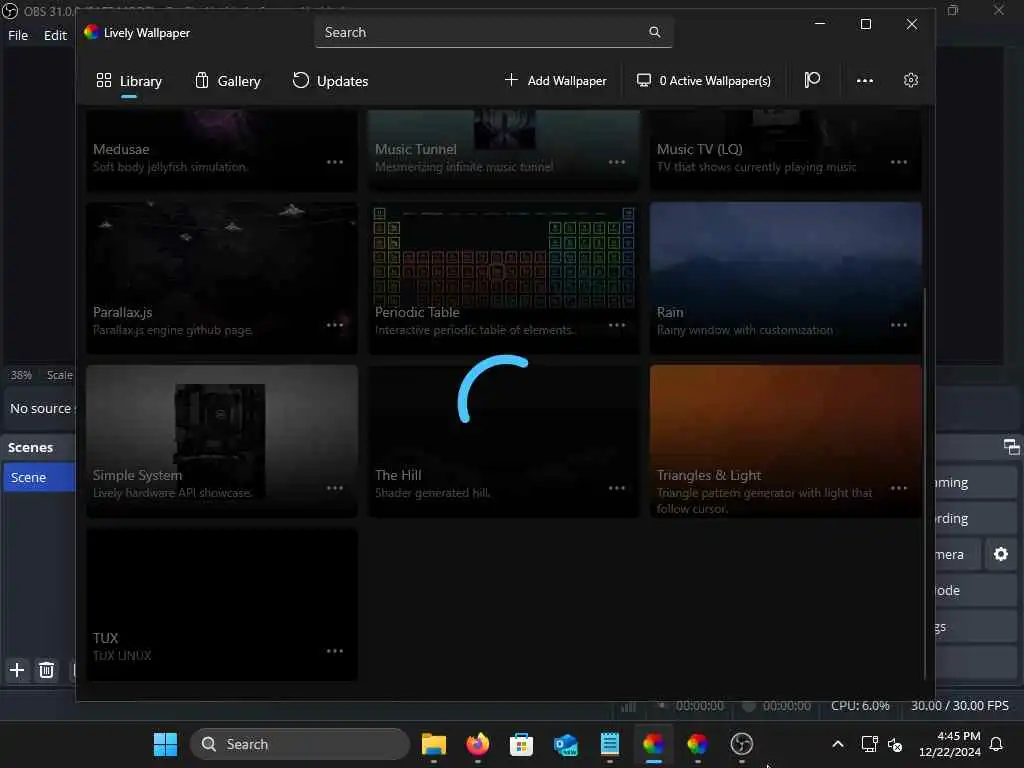
Task: Open the Updates tab
Action: [x=330, y=81]
